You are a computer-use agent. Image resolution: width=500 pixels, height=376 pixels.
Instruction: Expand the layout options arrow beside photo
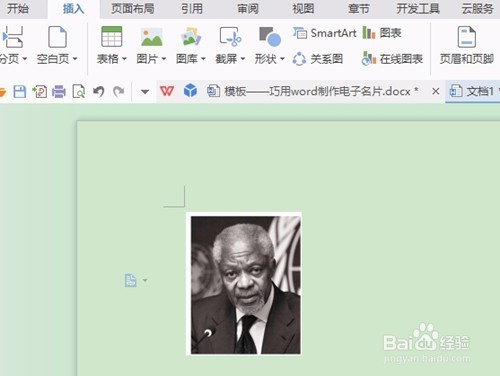pos(145,280)
